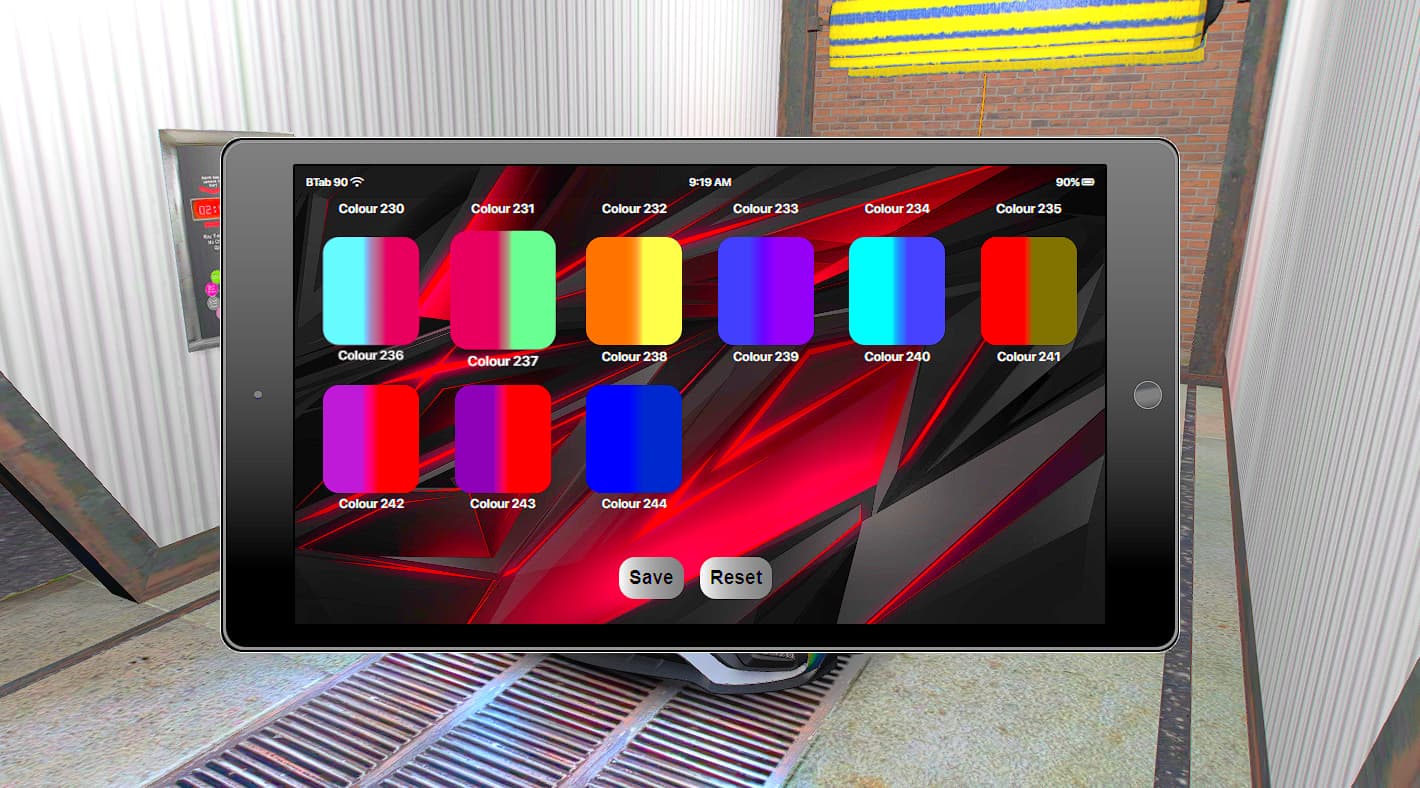The height and width of the screenshot is (788, 1420).
Task: Select the Colour 231 swatch
Action: click(503, 290)
